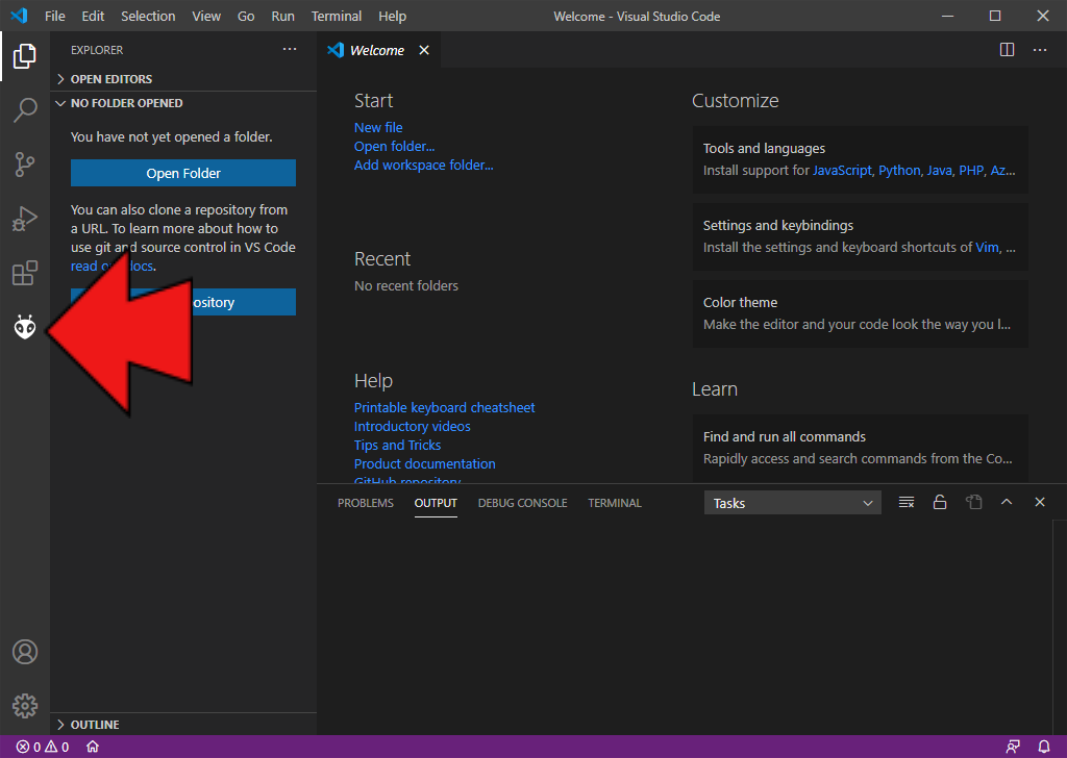Click the Introductory videos link
The image size is (1067, 758).
(412, 426)
